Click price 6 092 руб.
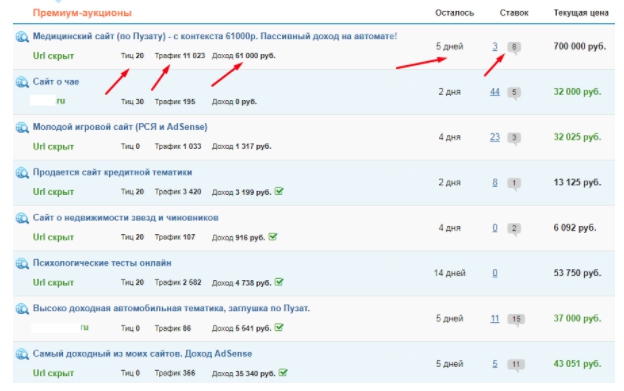The width and height of the screenshot is (624, 391). tap(575, 228)
